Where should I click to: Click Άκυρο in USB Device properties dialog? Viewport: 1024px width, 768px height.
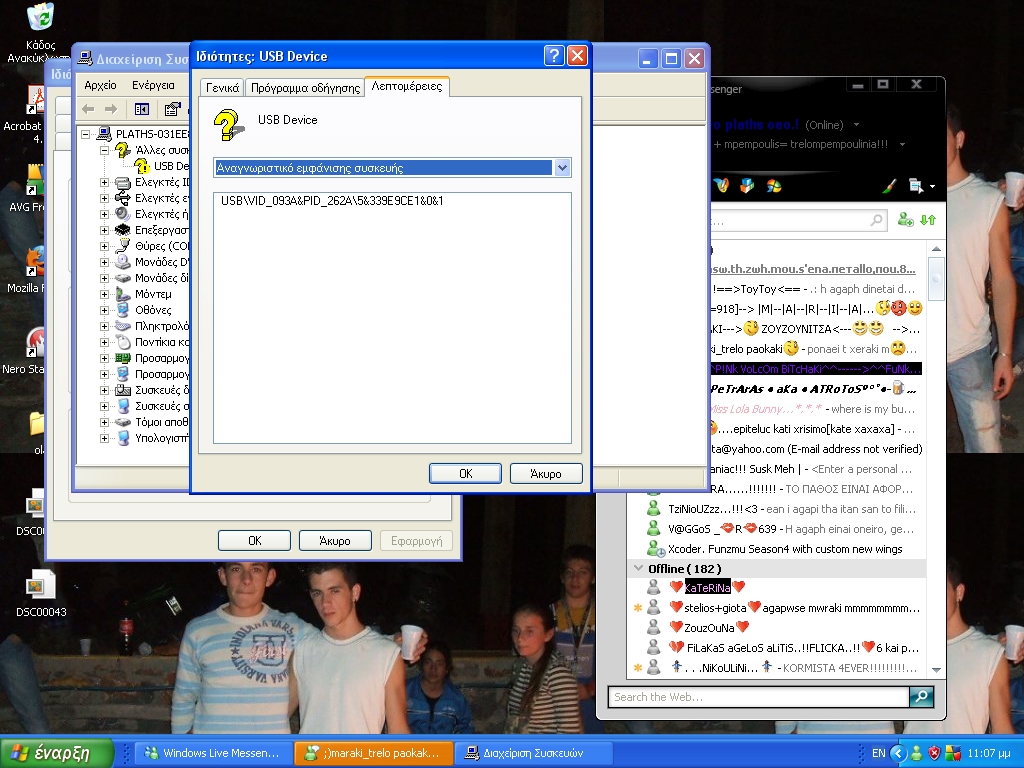pos(546,473)
